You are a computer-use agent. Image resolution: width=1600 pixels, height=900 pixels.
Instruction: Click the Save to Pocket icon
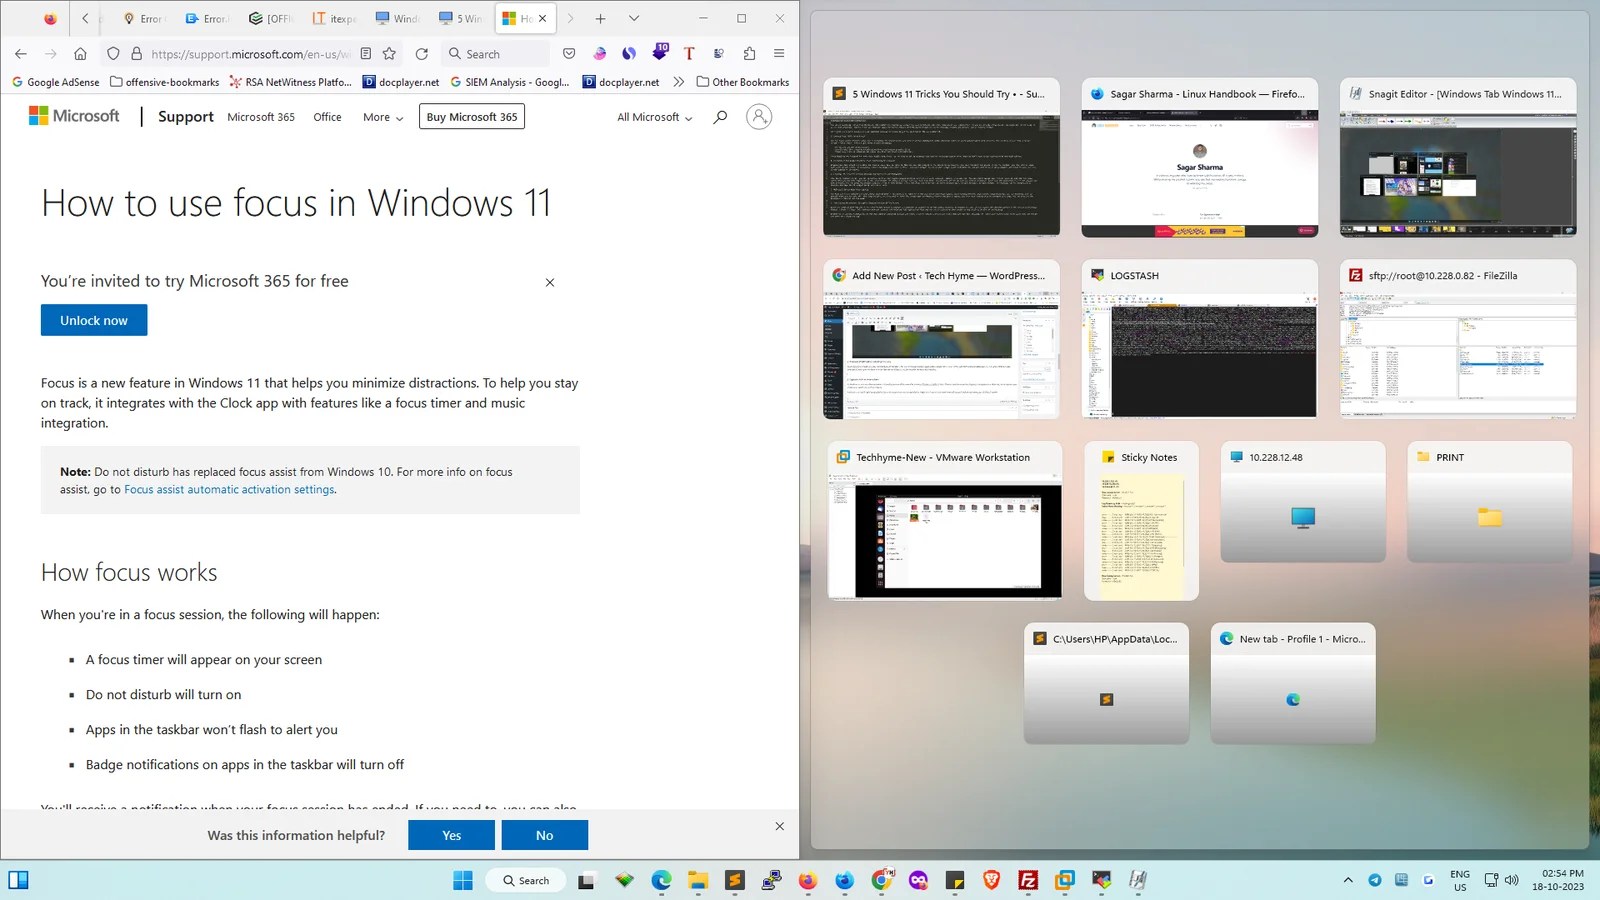click(569, 54)
